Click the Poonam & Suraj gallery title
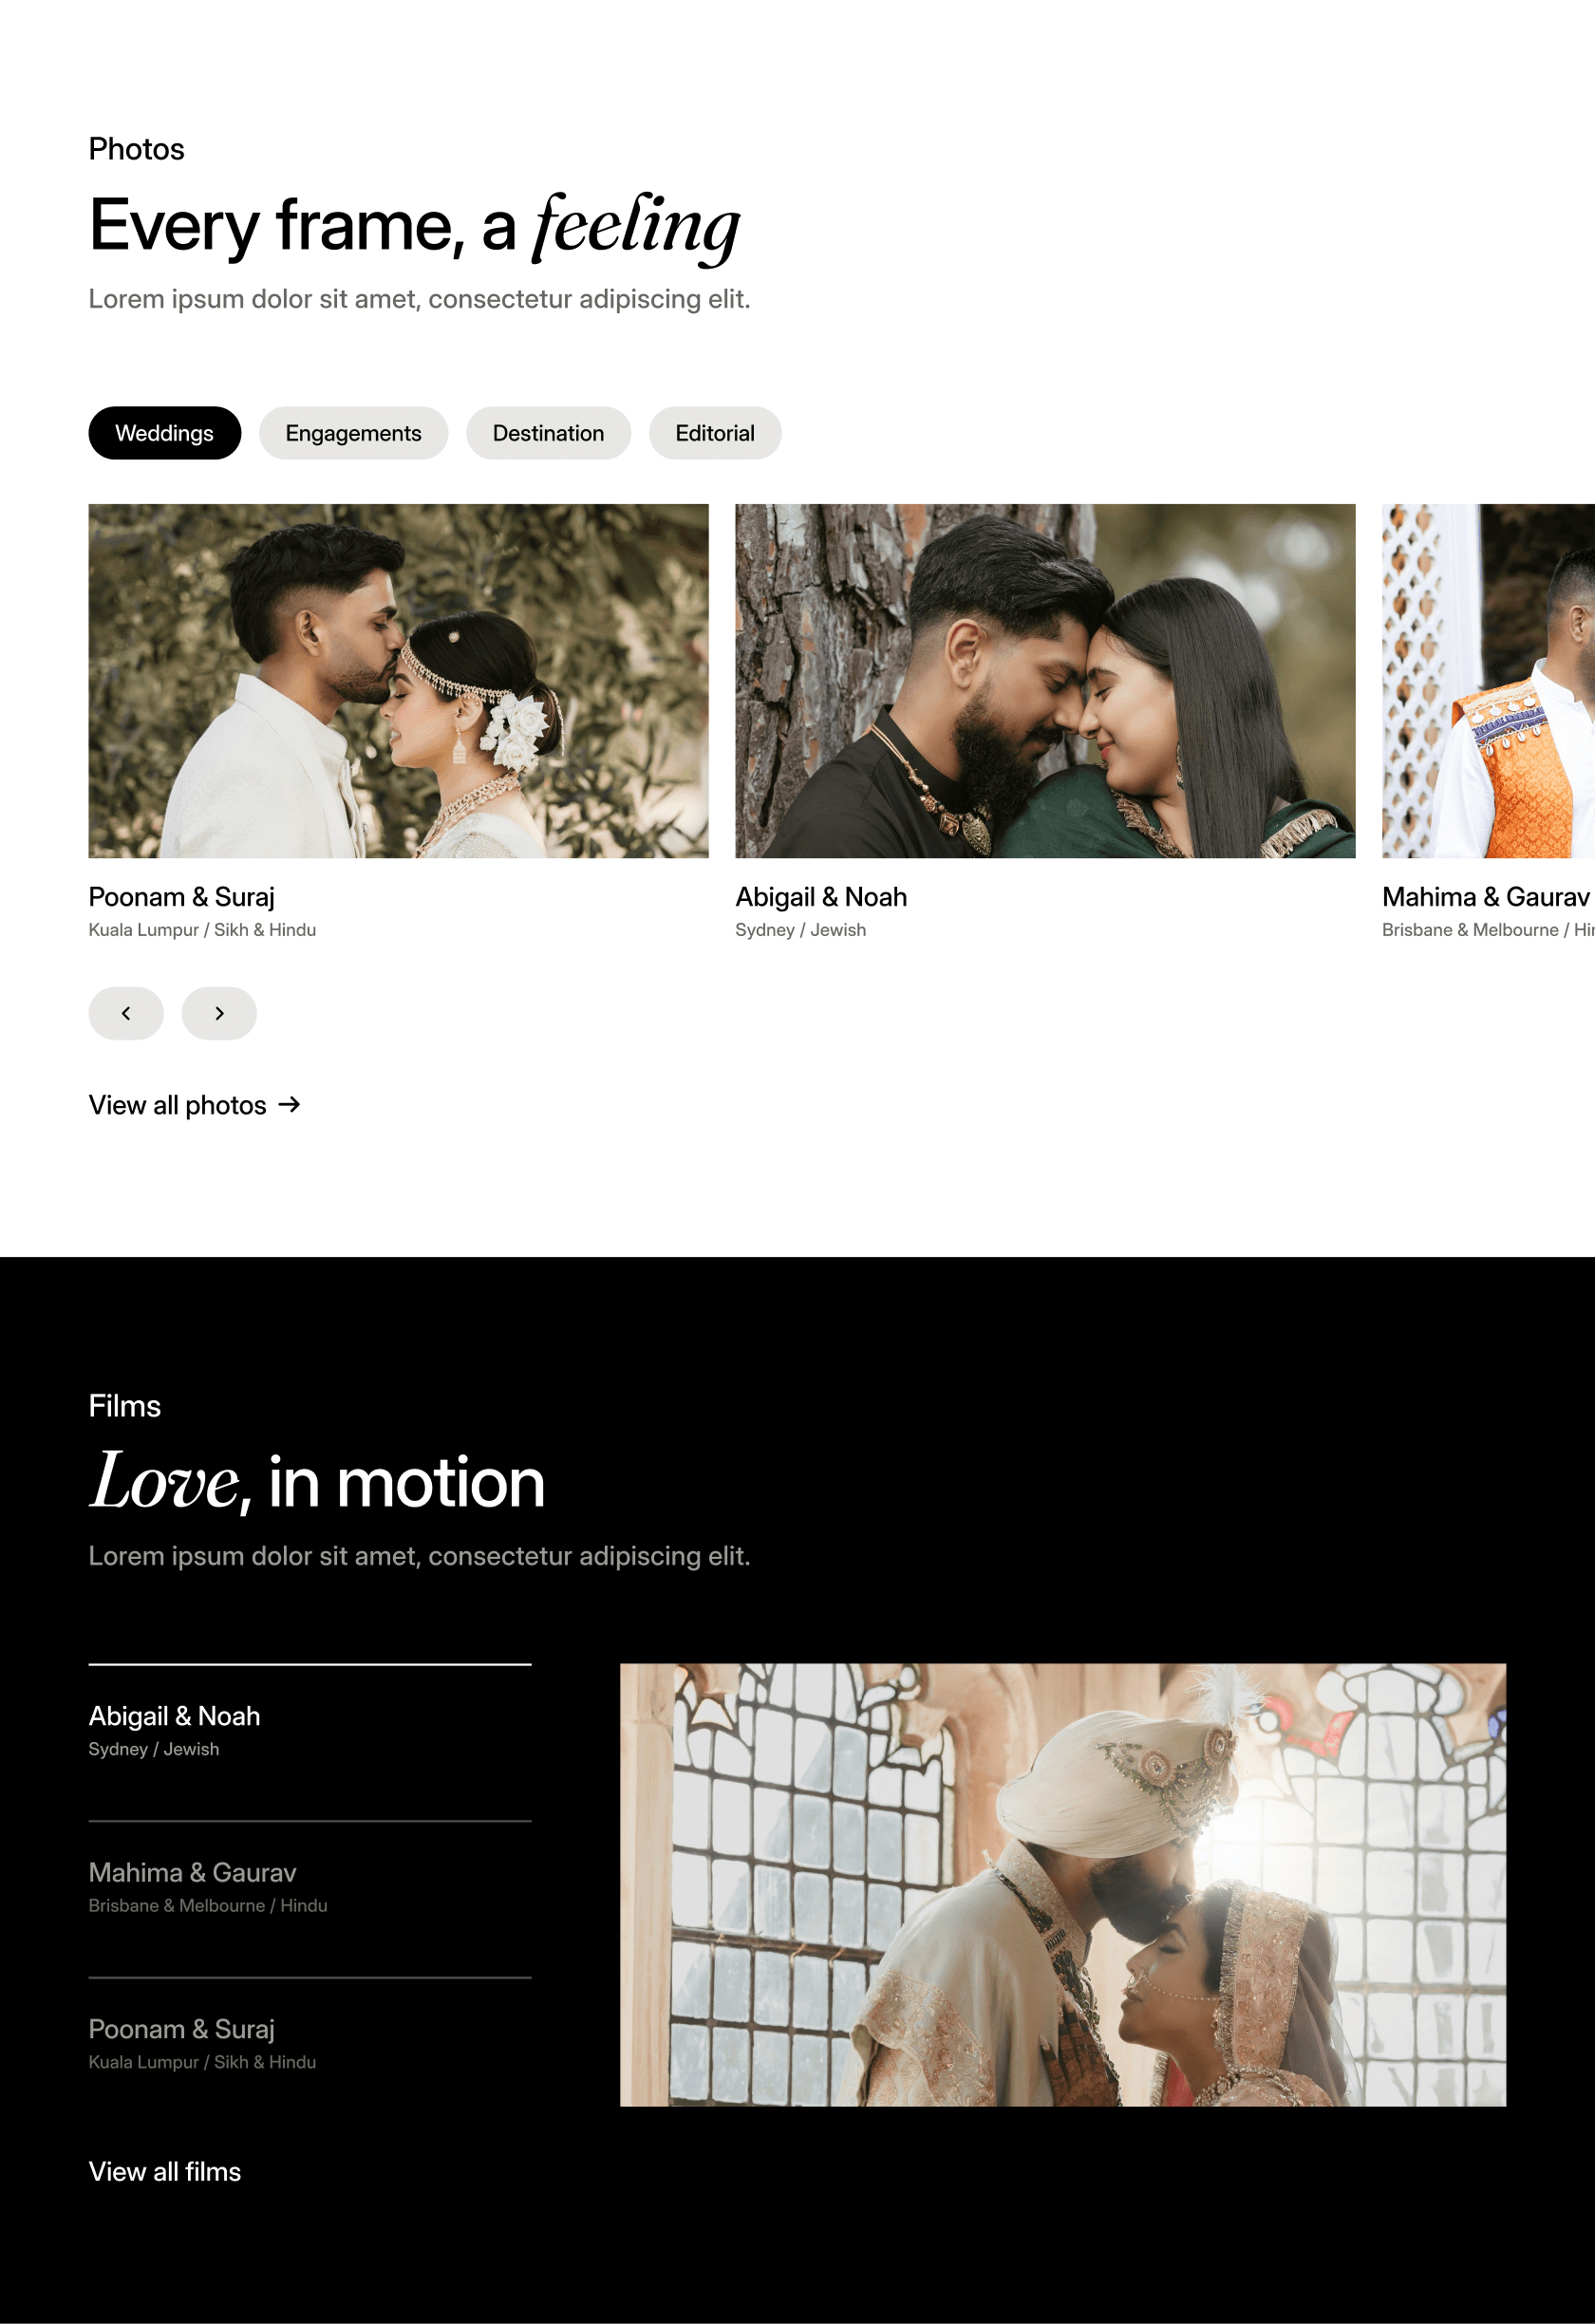 click(x=181, y=897)
